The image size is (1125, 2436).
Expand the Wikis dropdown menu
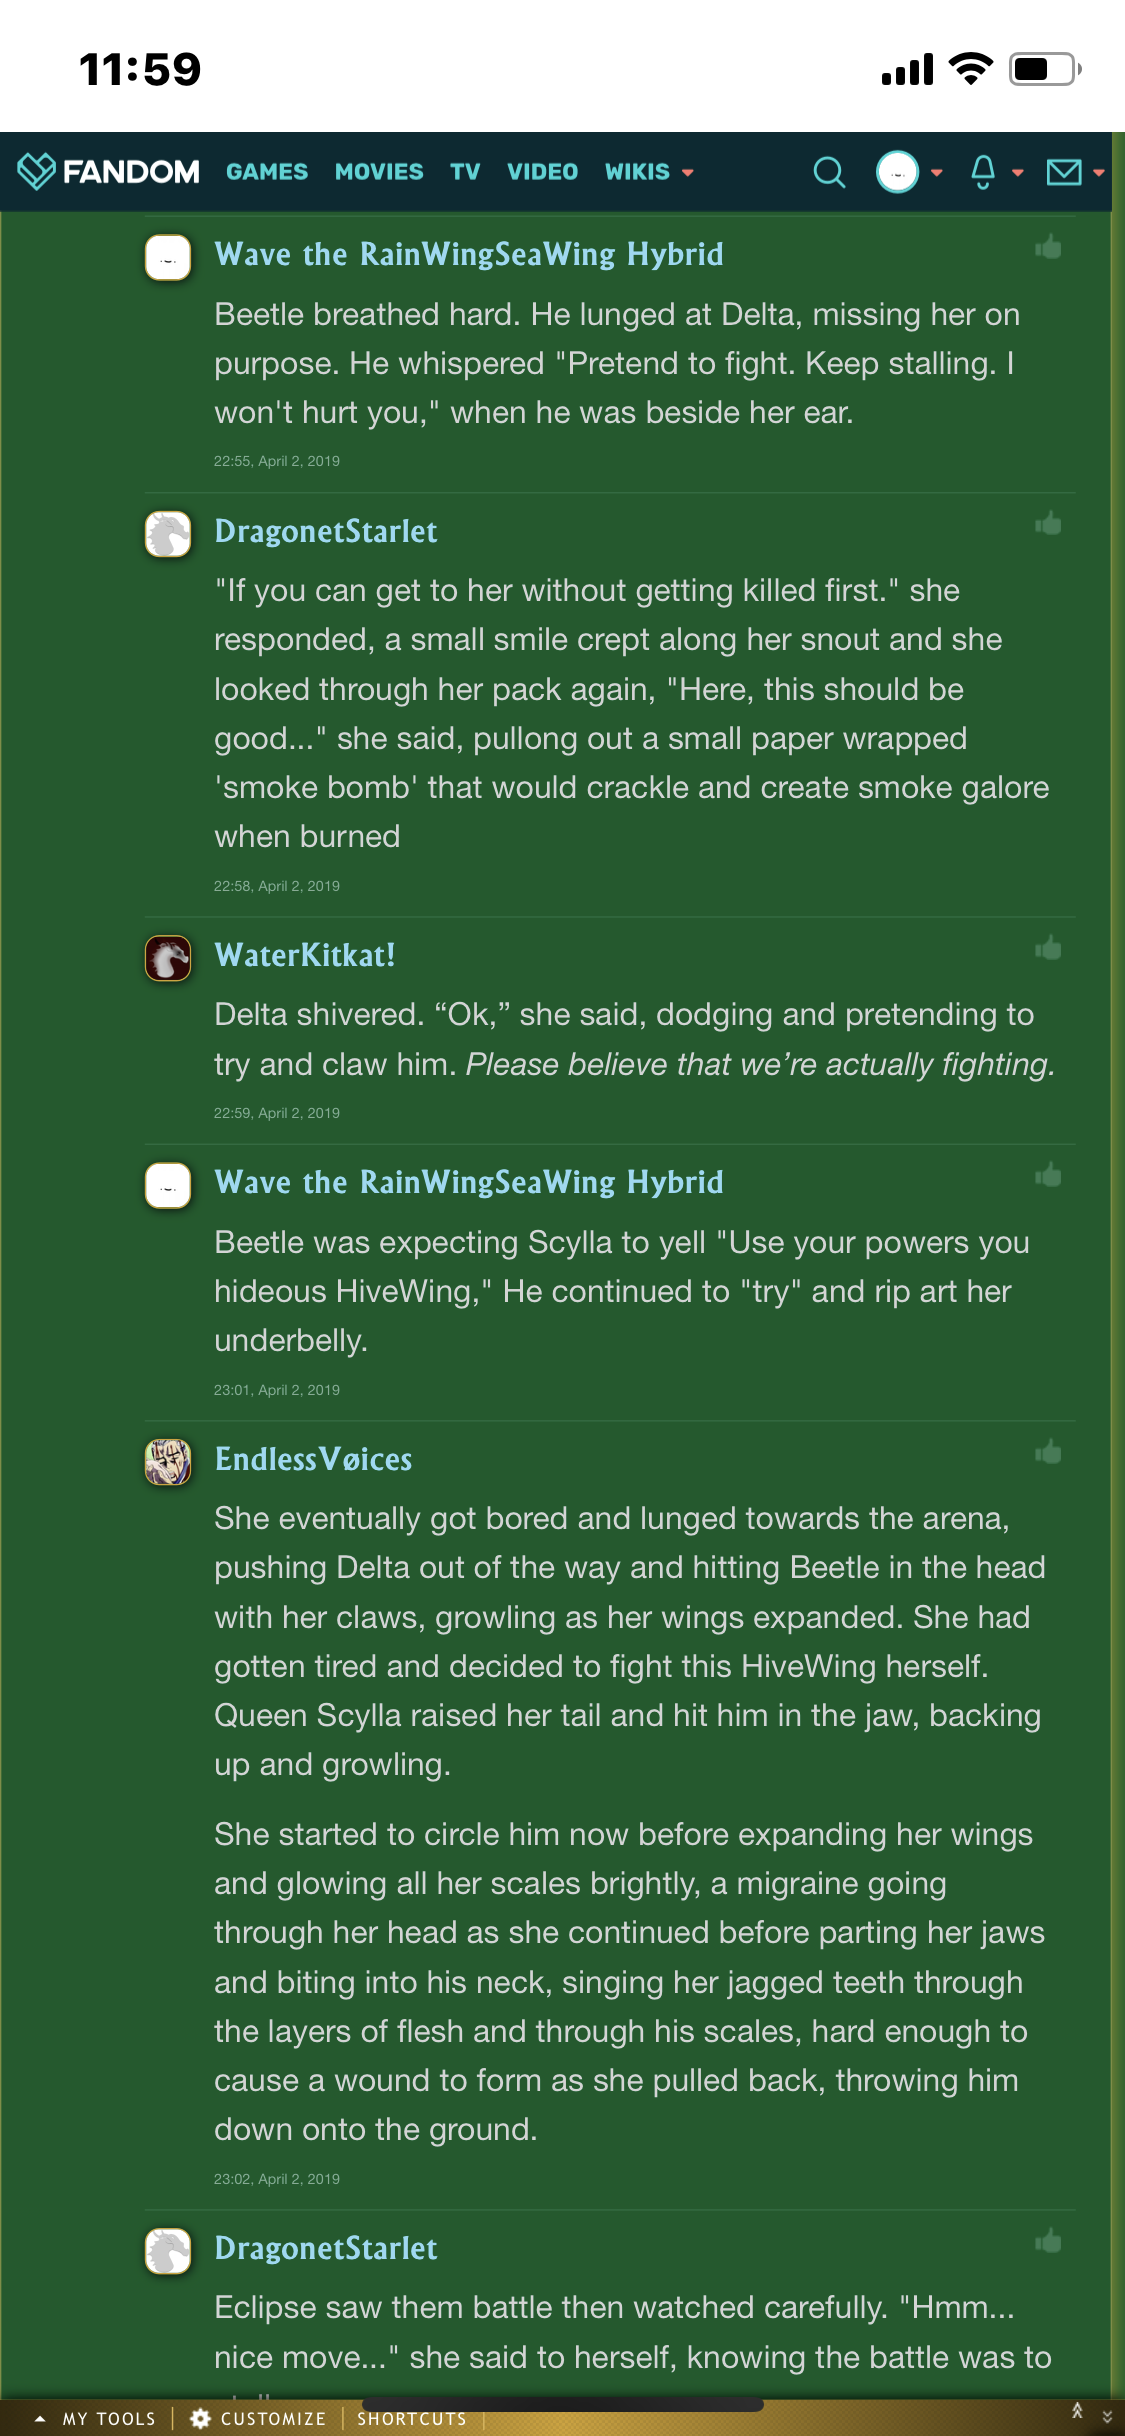pyautogui.click(x=648, y=172)
